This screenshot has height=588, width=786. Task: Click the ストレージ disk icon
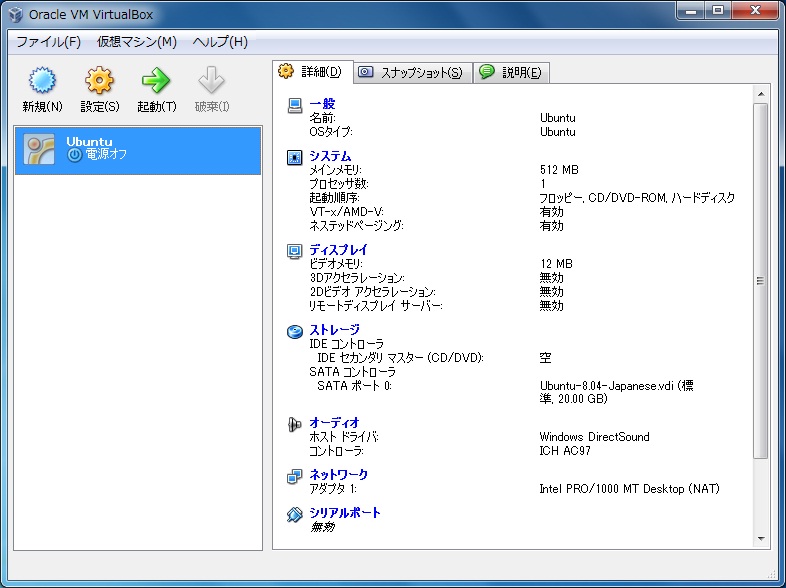click(x=295, y=331)
